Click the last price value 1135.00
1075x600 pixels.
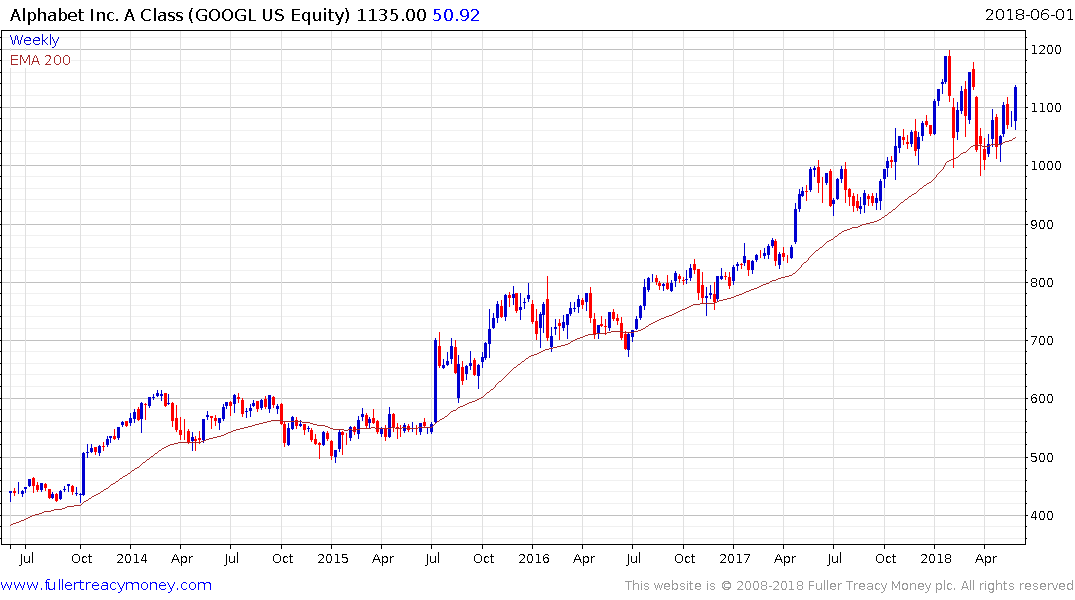click(391, 15)
